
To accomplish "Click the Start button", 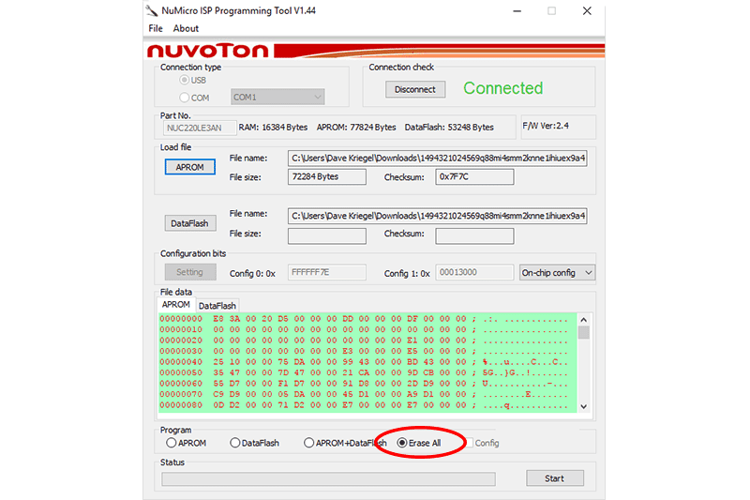I will coord(555,478).
